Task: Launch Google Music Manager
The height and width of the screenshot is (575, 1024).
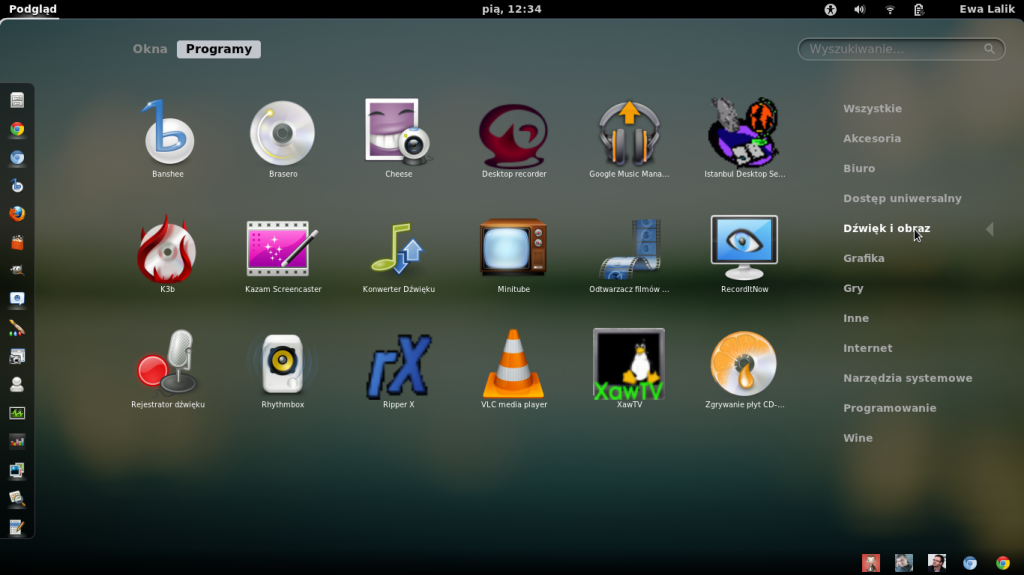Action: (x=629, y=138)
